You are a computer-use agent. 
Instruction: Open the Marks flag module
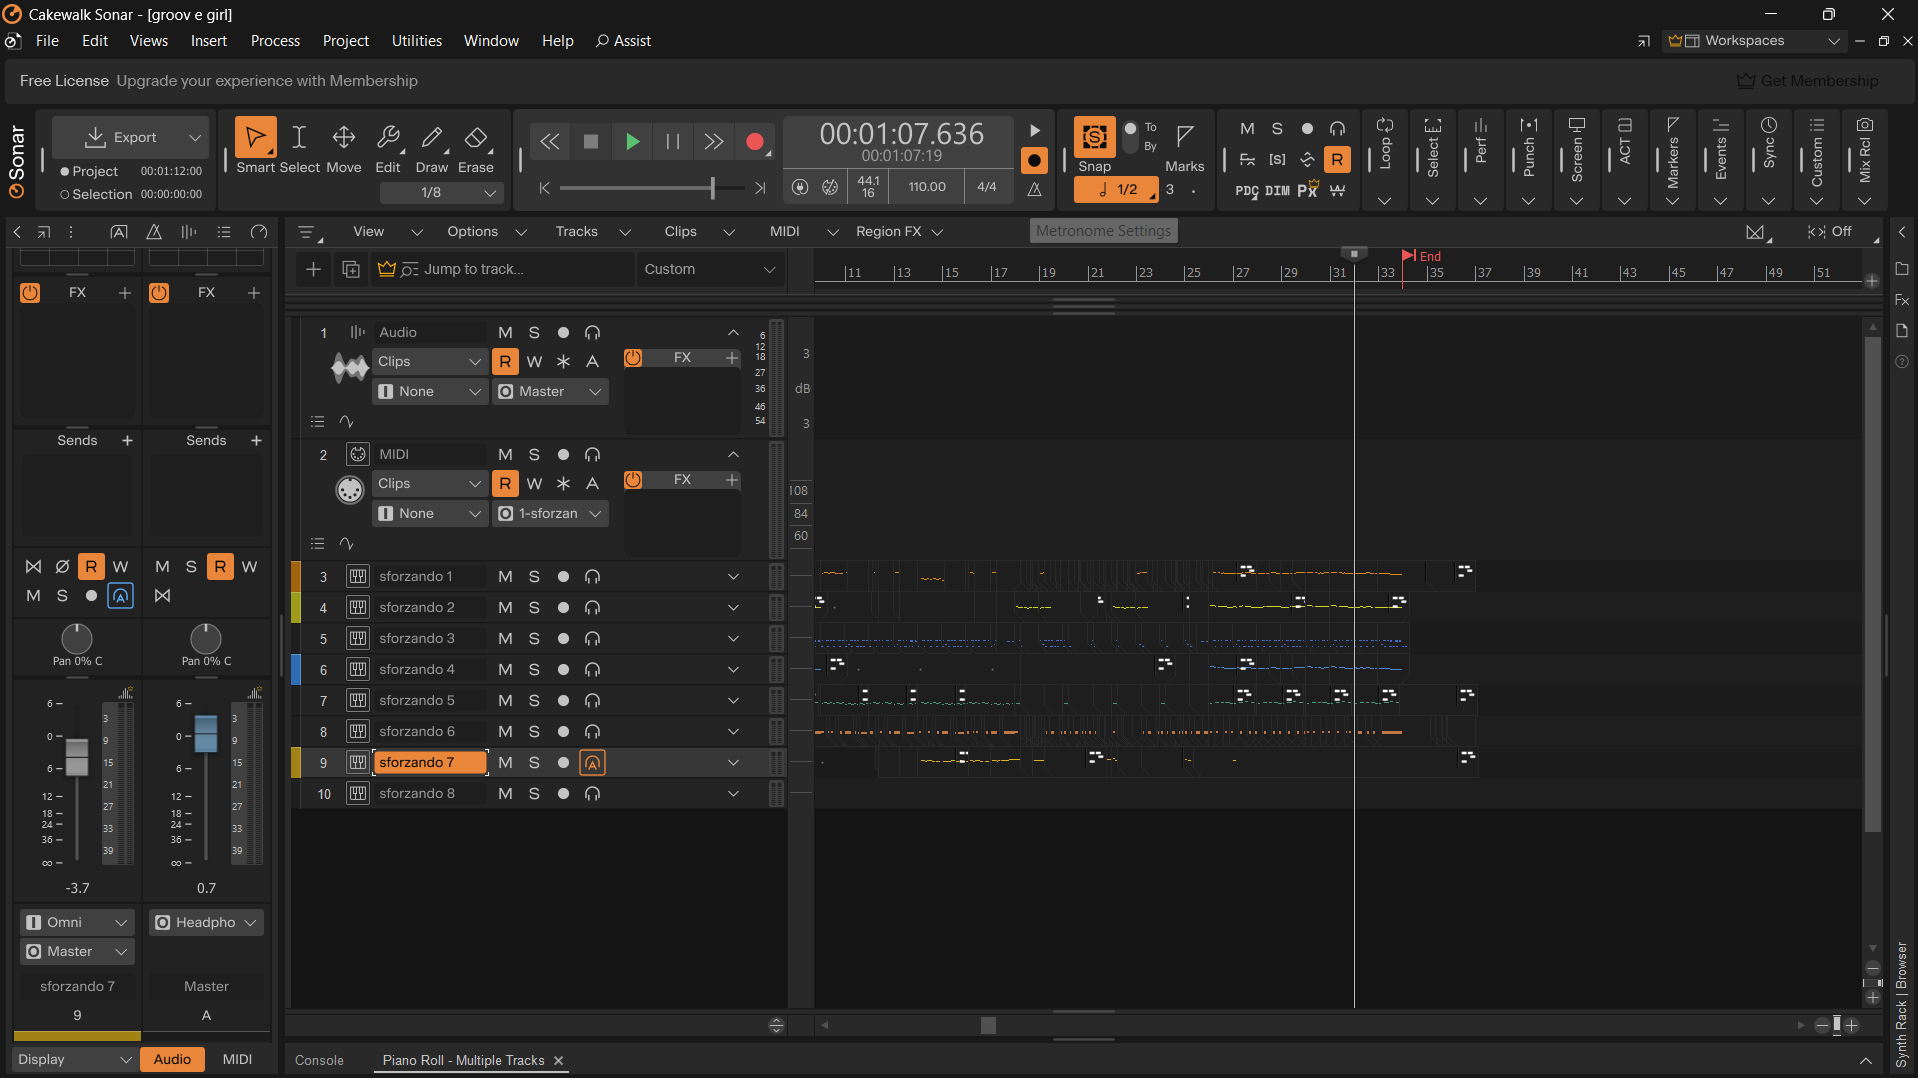[1185, 137]
